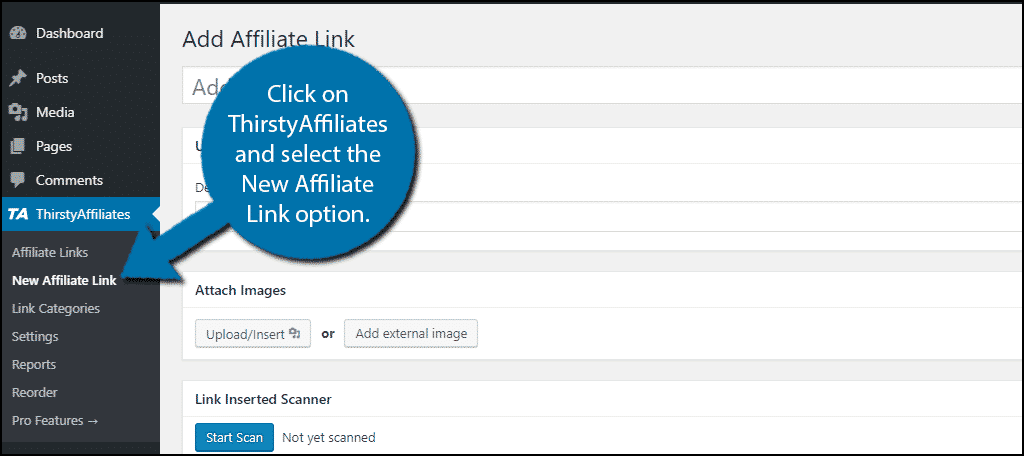Open the Pages menu label
The height and width of the screenshot is (456, 1024).
pos(54,146)
